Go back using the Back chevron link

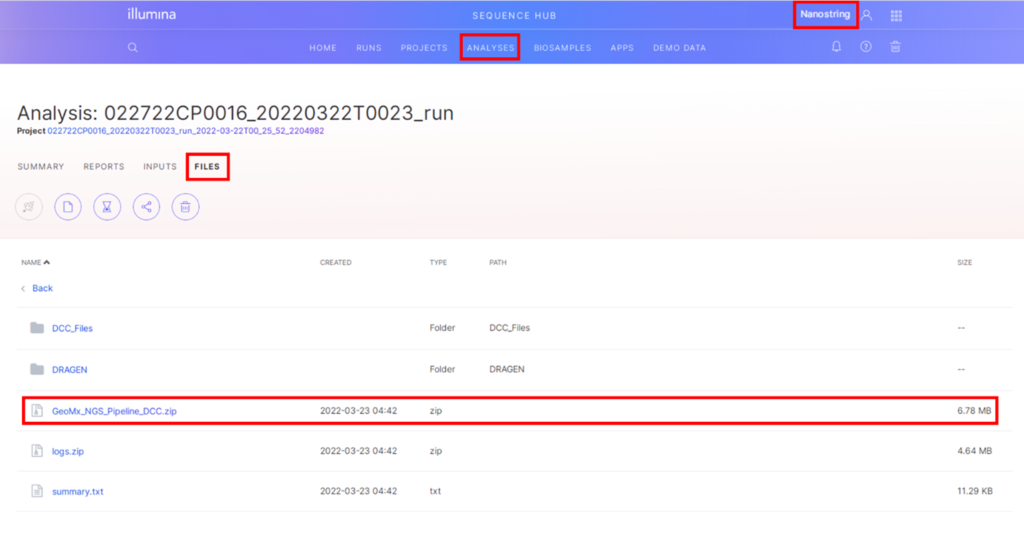coord(38,288)
